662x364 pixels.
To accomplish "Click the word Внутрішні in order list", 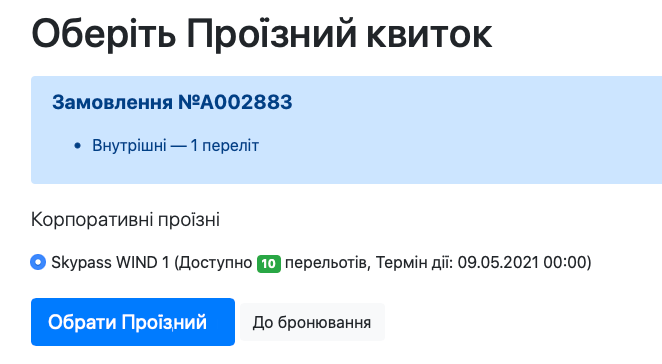I will click(x=129, y=146).
